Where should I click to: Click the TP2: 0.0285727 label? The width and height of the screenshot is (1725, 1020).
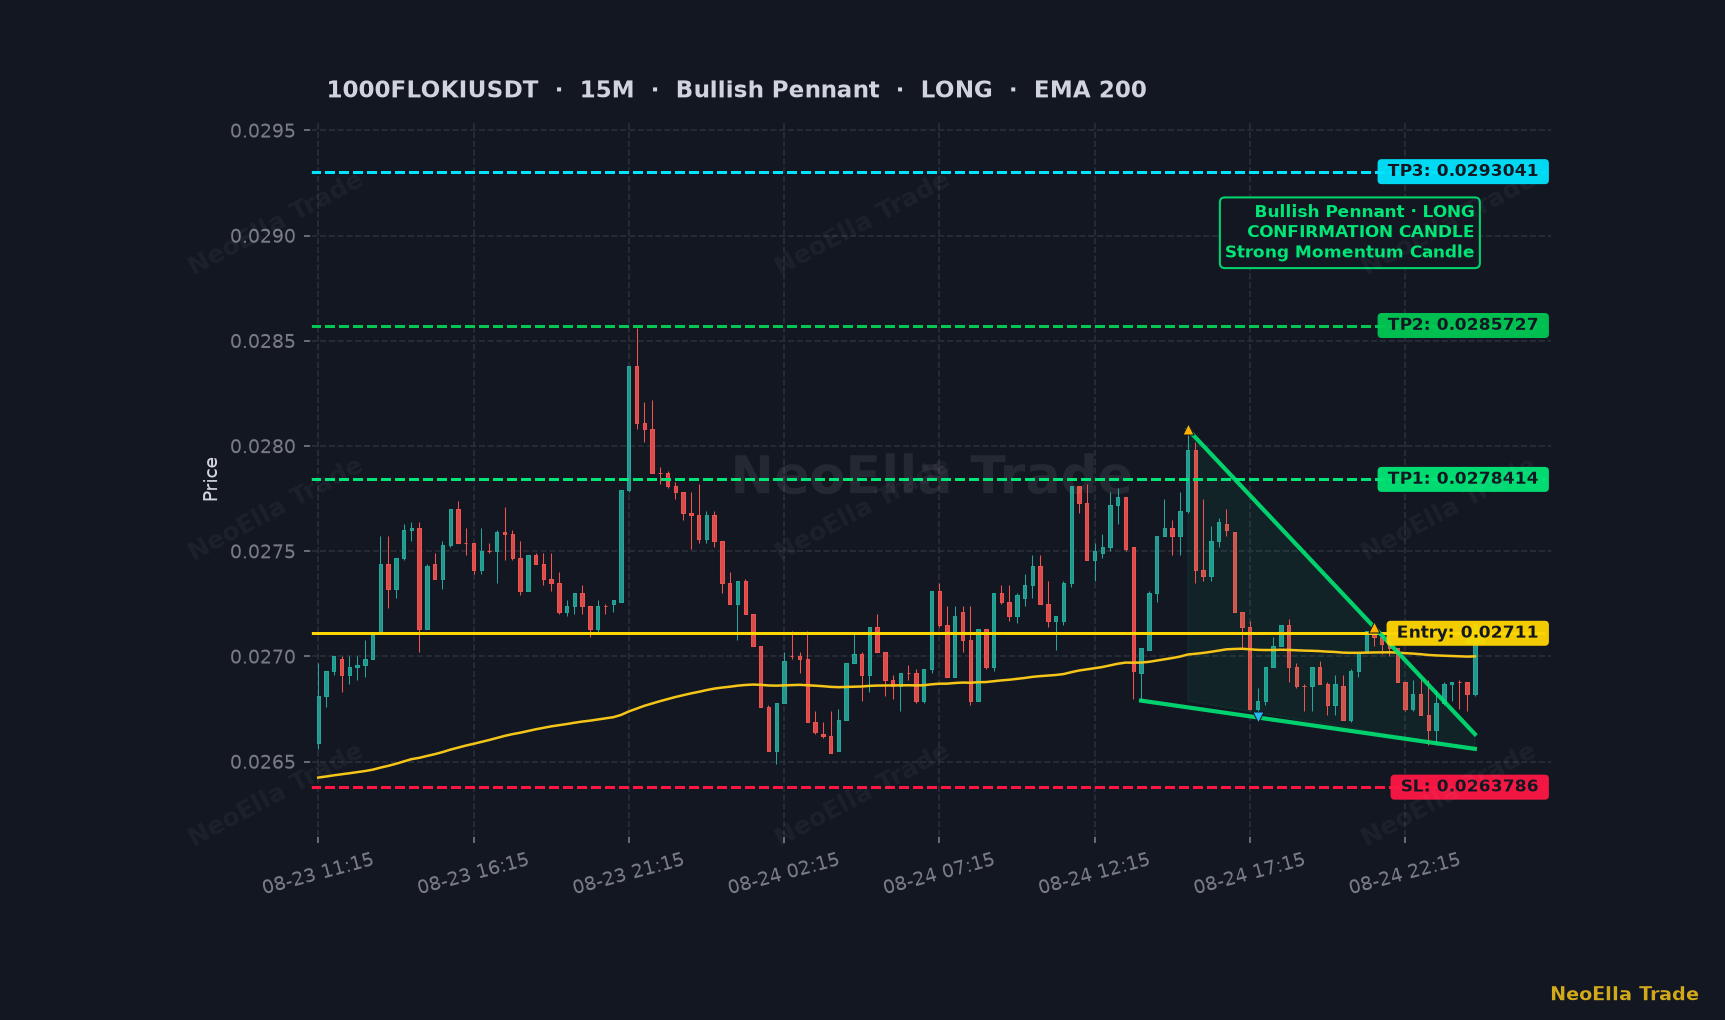pyautogui.click(x=1462, y=325)
